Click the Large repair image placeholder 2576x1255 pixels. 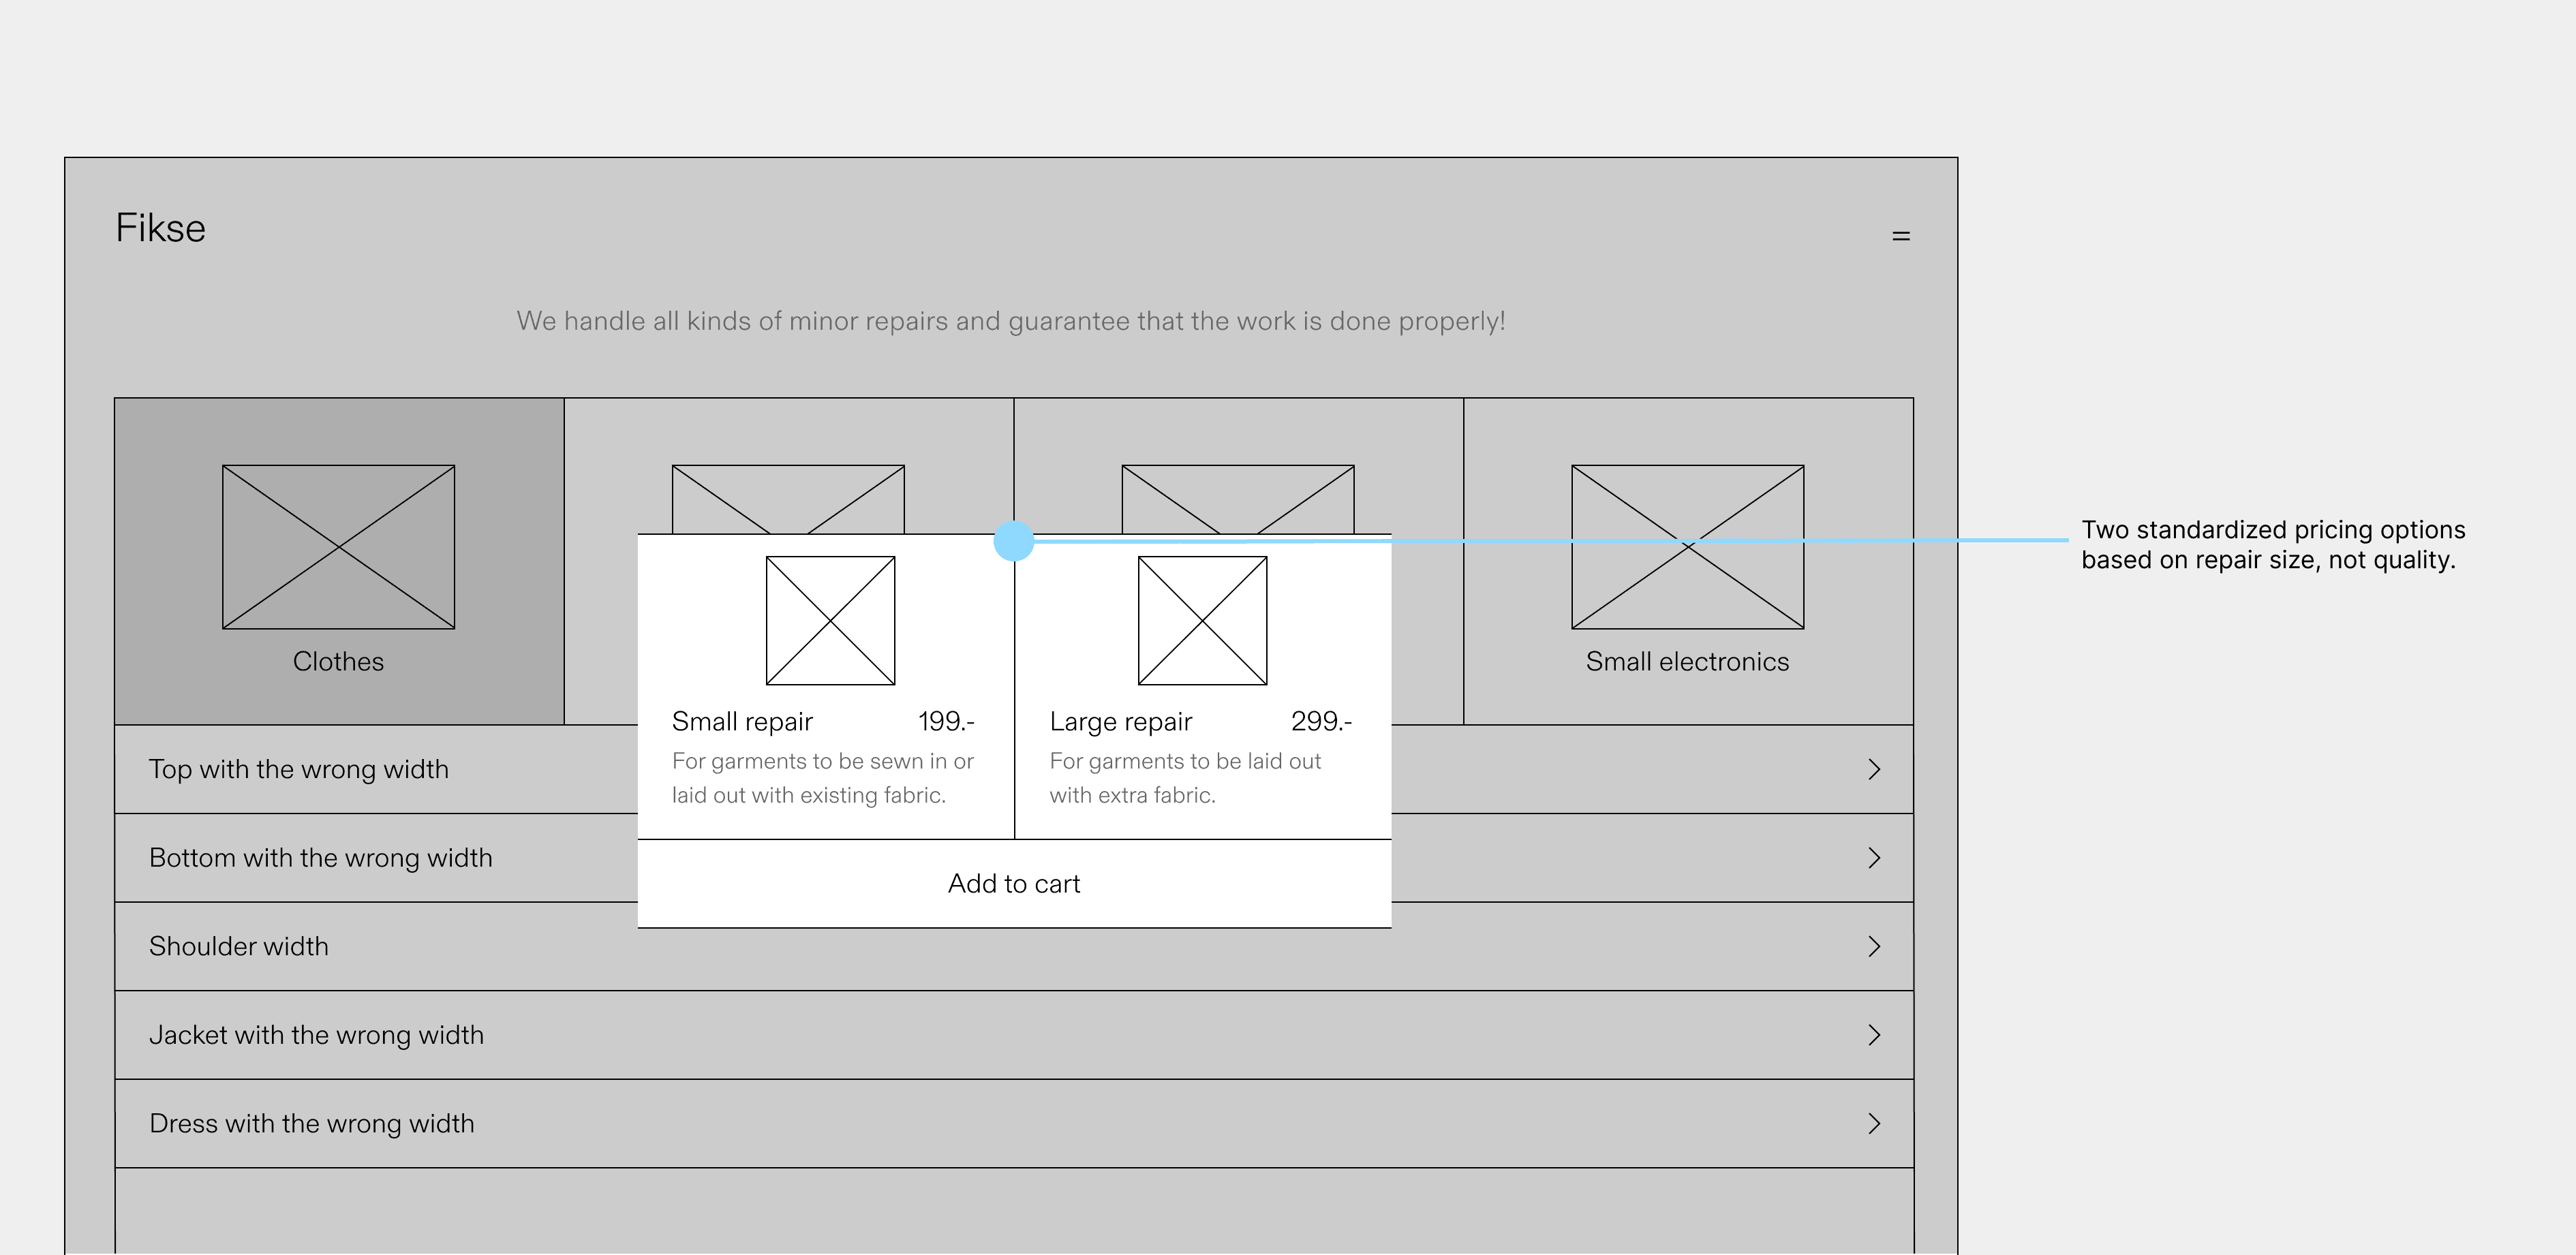[x=1202, y=621]
